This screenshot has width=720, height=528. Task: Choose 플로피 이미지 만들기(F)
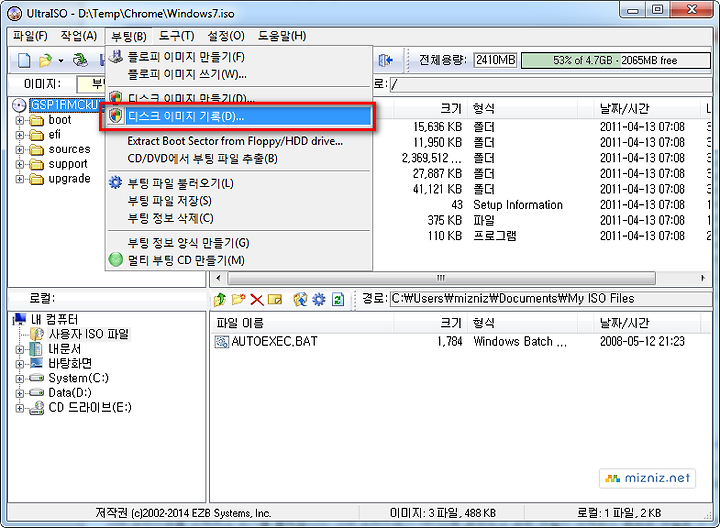coord(239,57)
